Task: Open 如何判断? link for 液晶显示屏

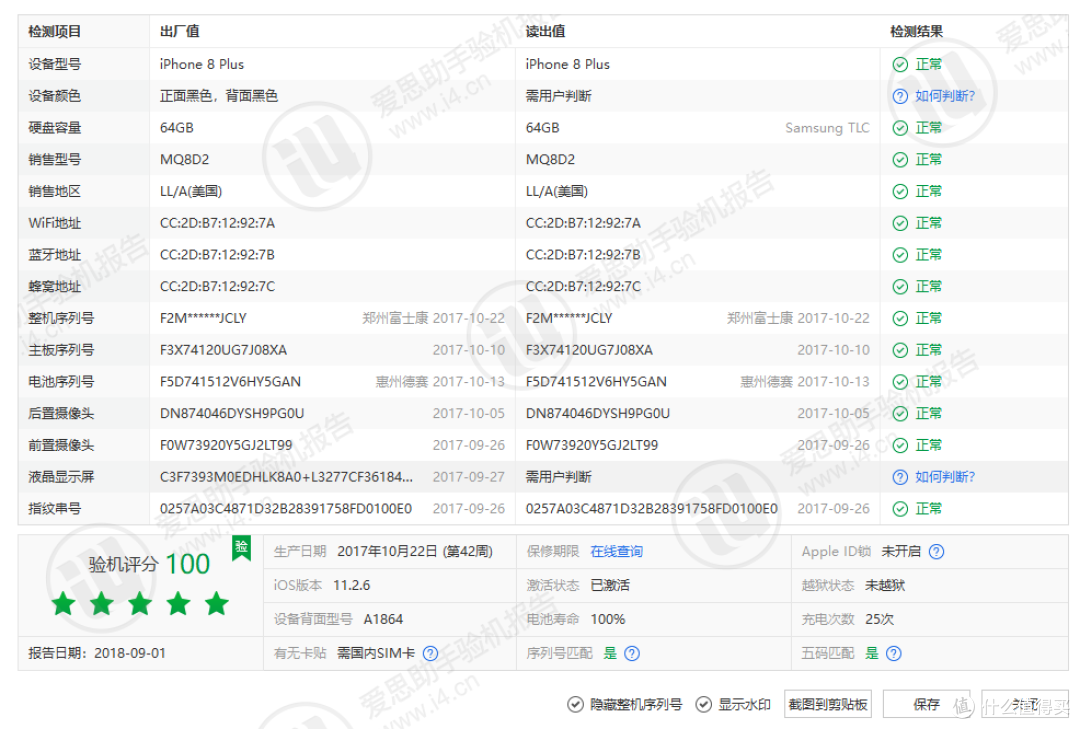Action: [x=944, y=477]
